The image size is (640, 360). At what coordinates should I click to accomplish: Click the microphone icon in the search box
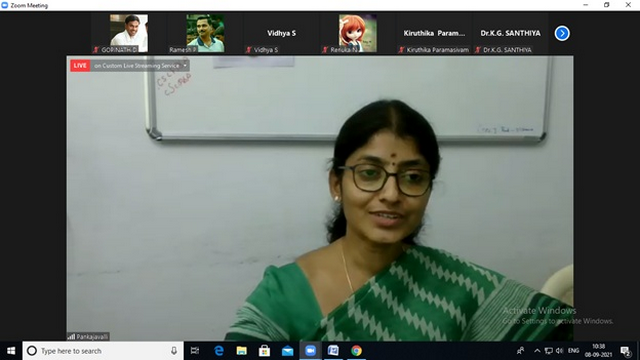point(174,351)
